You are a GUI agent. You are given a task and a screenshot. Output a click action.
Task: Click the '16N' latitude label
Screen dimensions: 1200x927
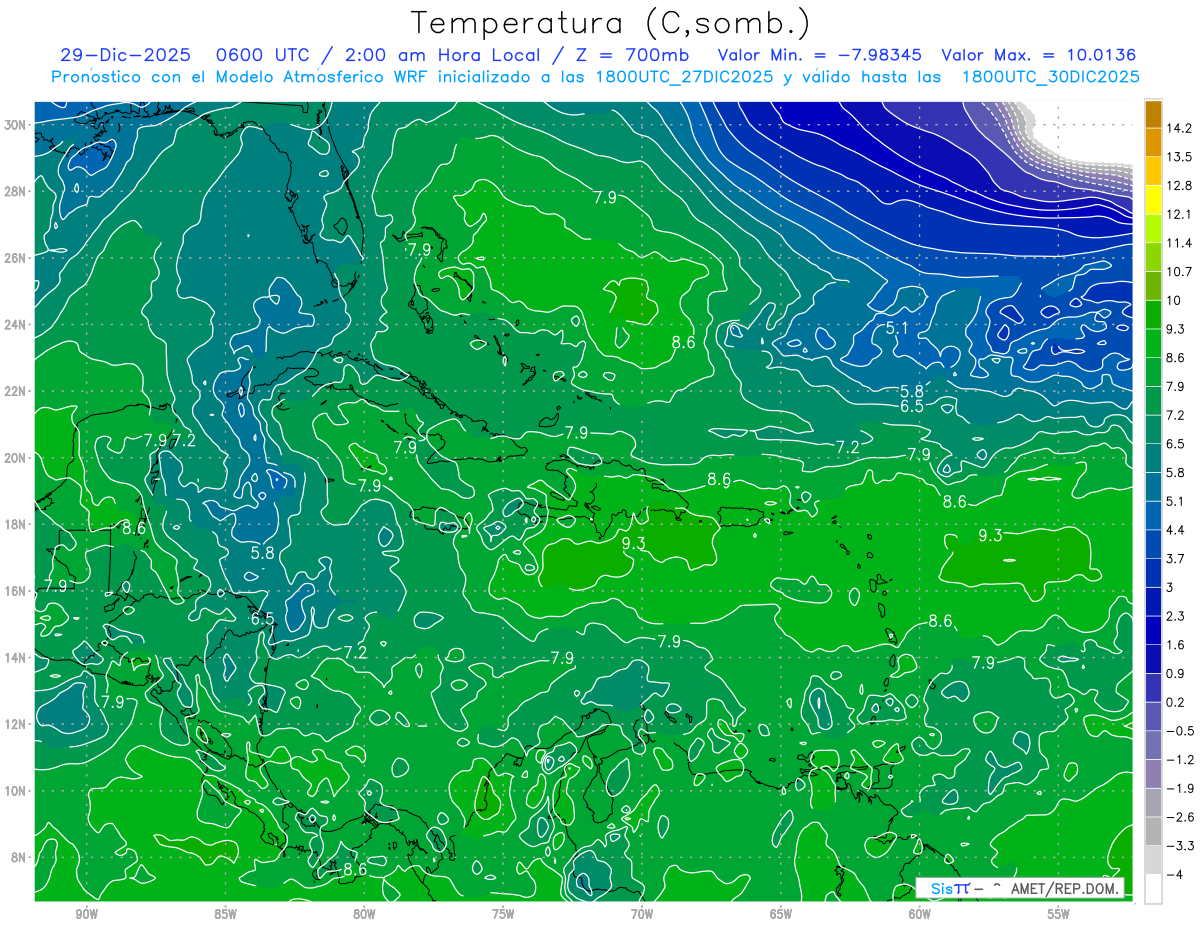coord(15,591)
